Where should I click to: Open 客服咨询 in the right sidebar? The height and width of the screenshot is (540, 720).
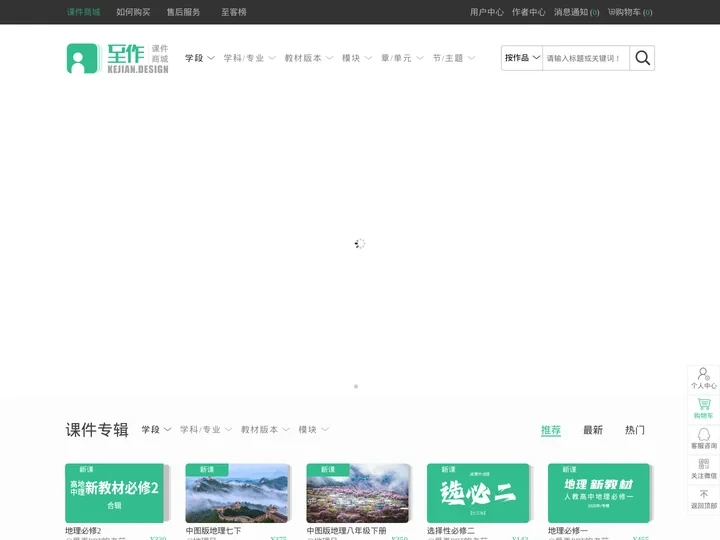coord(703,439)
